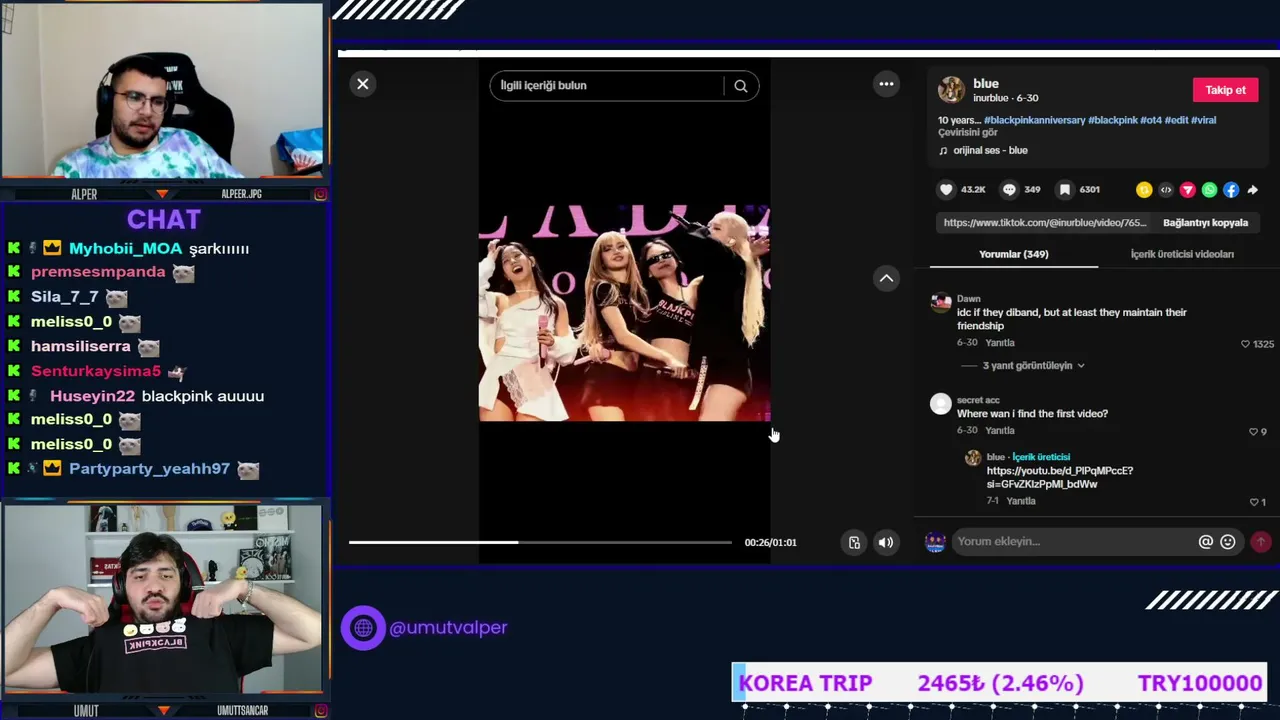Screen dimensions: 1280x720
Task: Select the TikTok video URL field
Action: click(1045, 223)
